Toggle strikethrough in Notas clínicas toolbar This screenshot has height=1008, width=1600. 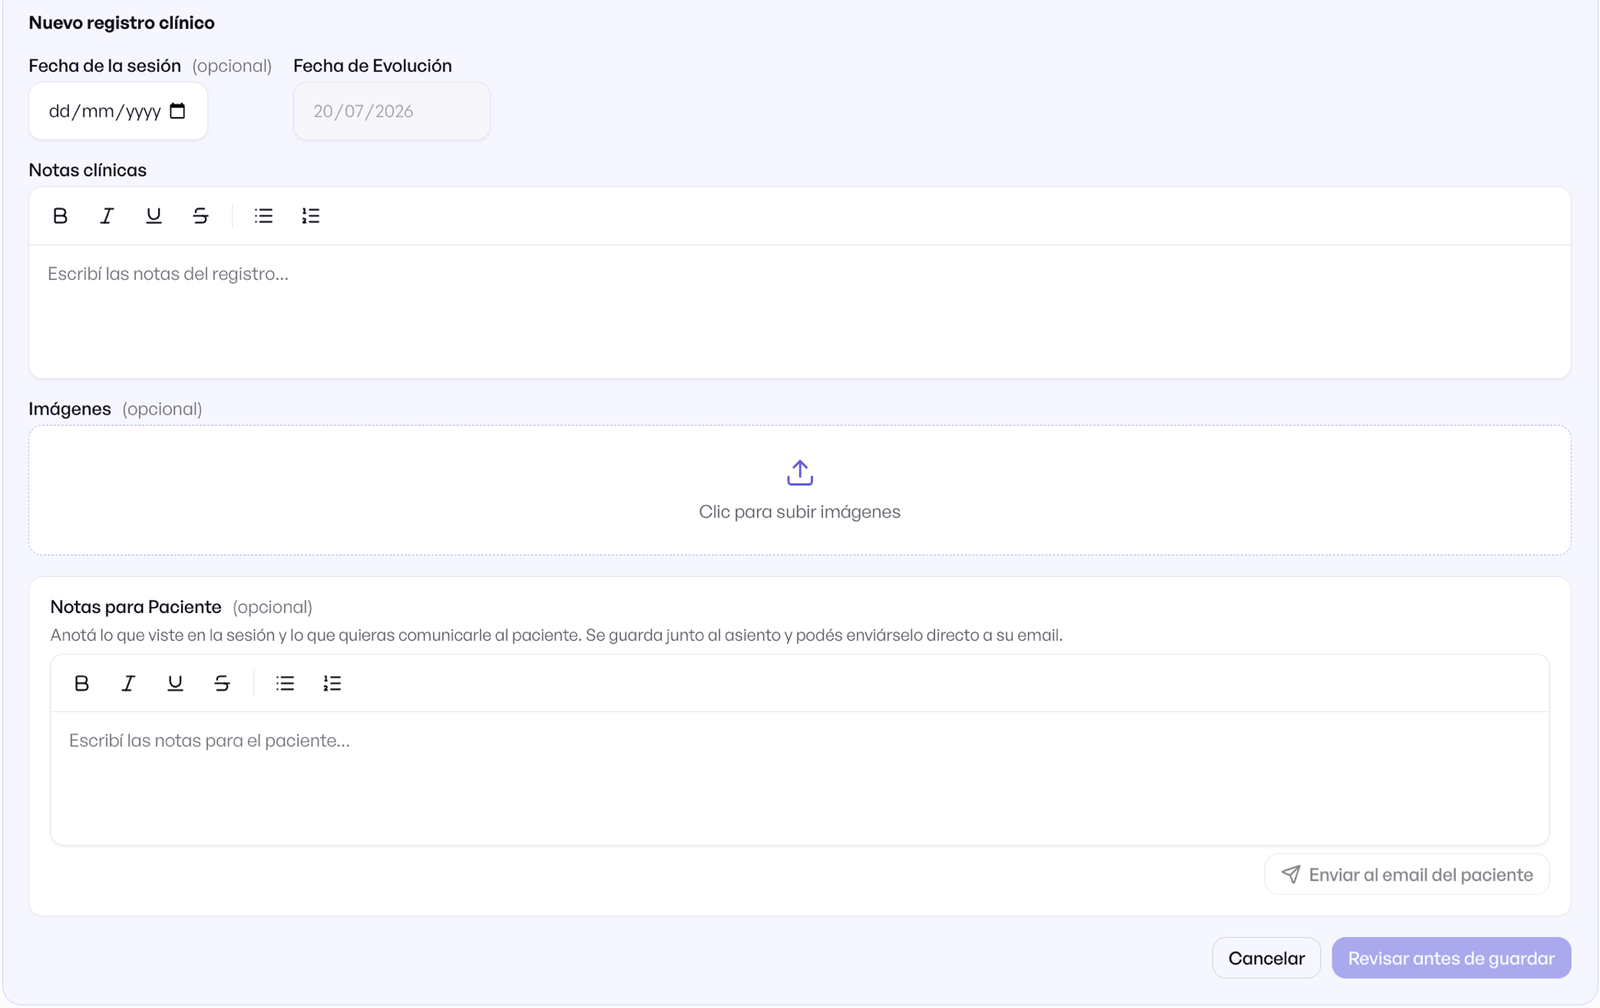click(201, 216)
